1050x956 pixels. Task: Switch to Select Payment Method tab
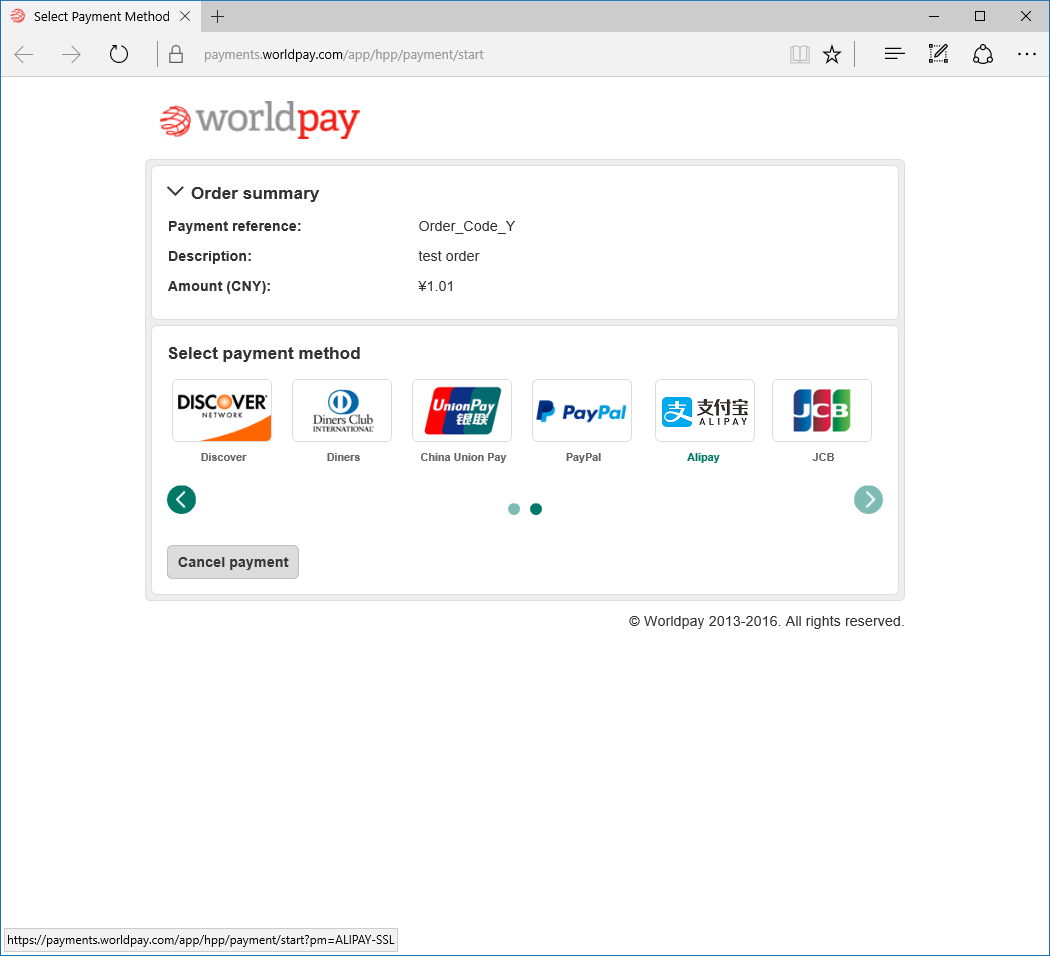pyautogui.click(x=100, y=17)
